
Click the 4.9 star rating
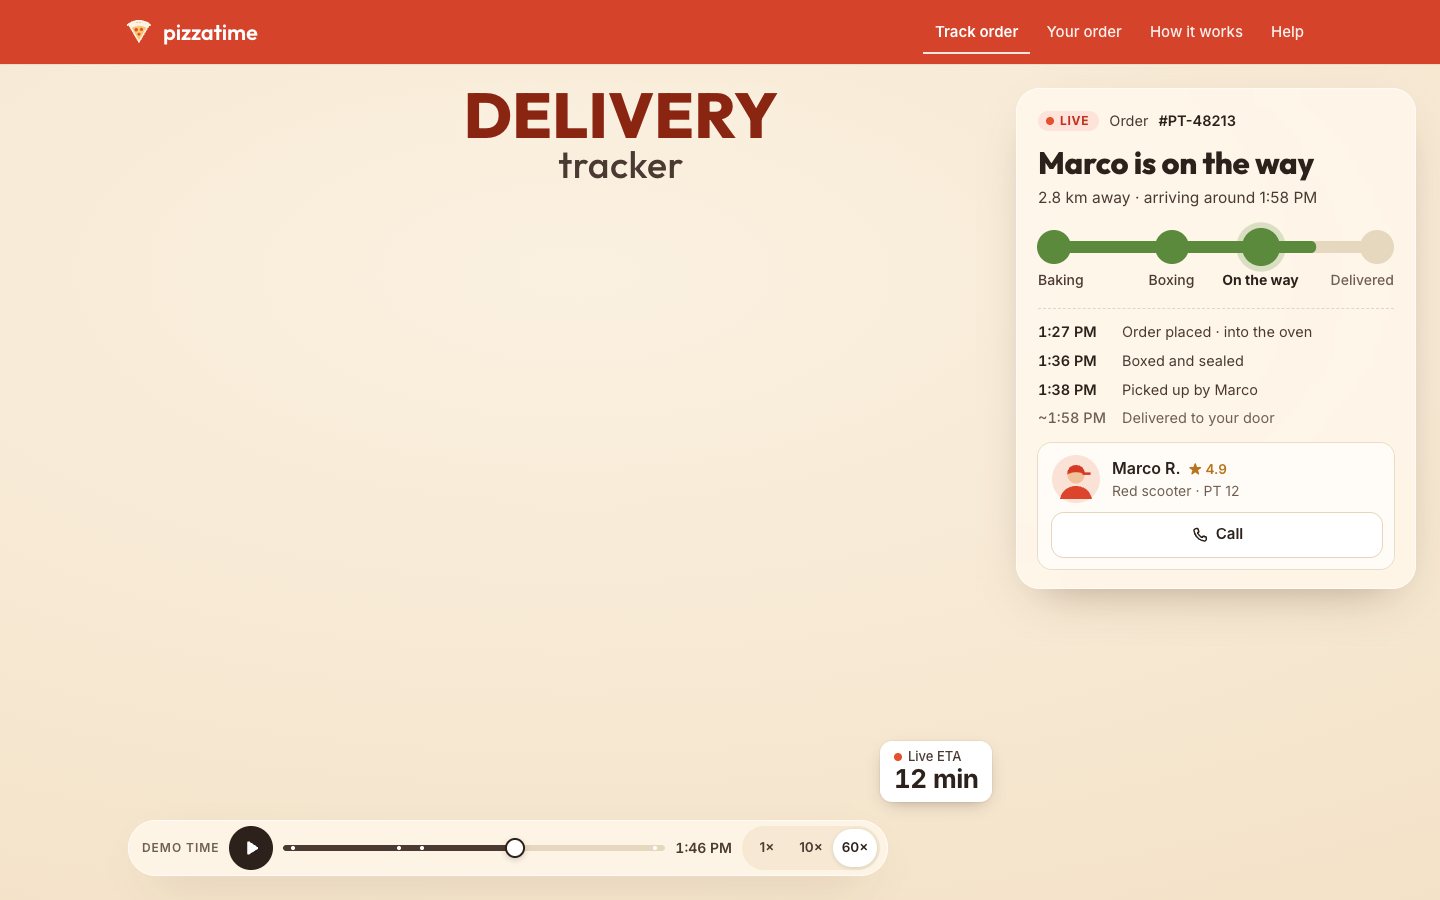[x=1207, y=469]
